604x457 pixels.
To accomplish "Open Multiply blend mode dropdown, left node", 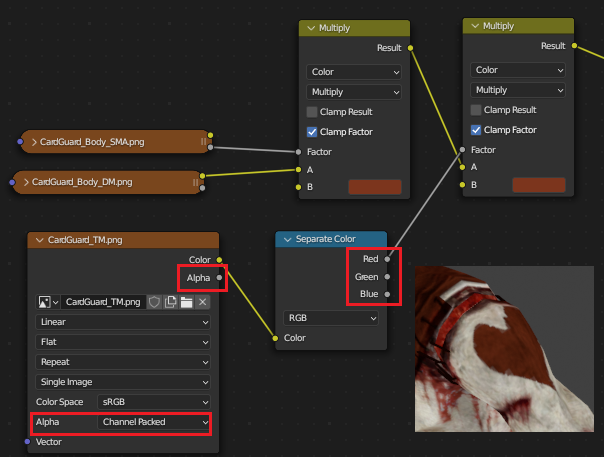I will click(x=354, y=92).
